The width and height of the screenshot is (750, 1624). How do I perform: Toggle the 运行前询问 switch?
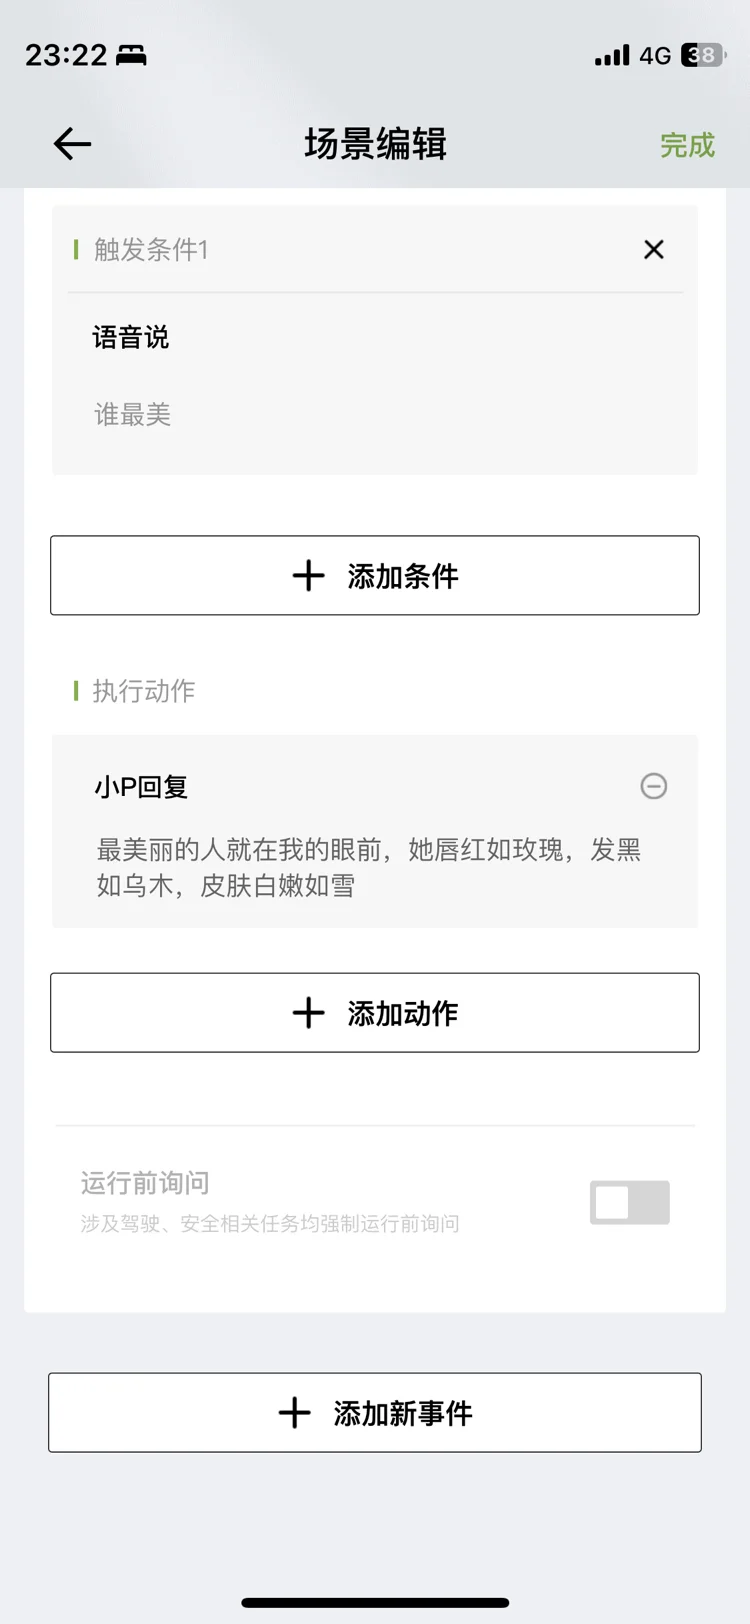(630, 1202)
